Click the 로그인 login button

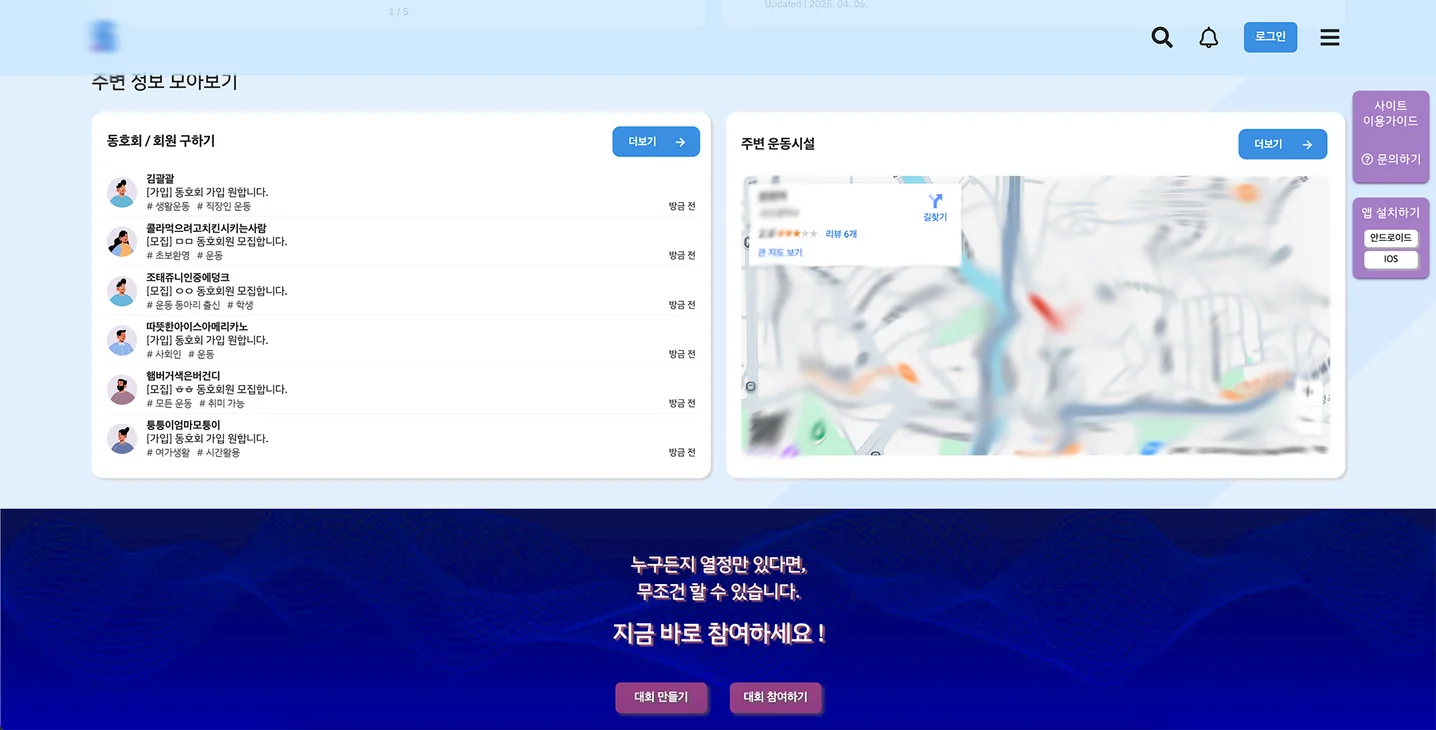[1270, 37]
